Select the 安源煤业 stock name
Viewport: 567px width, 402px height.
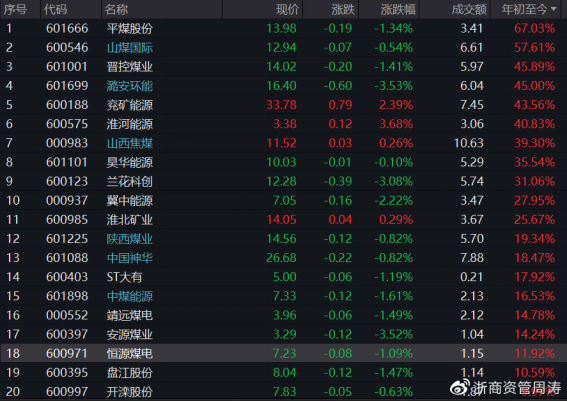[130, 335]
